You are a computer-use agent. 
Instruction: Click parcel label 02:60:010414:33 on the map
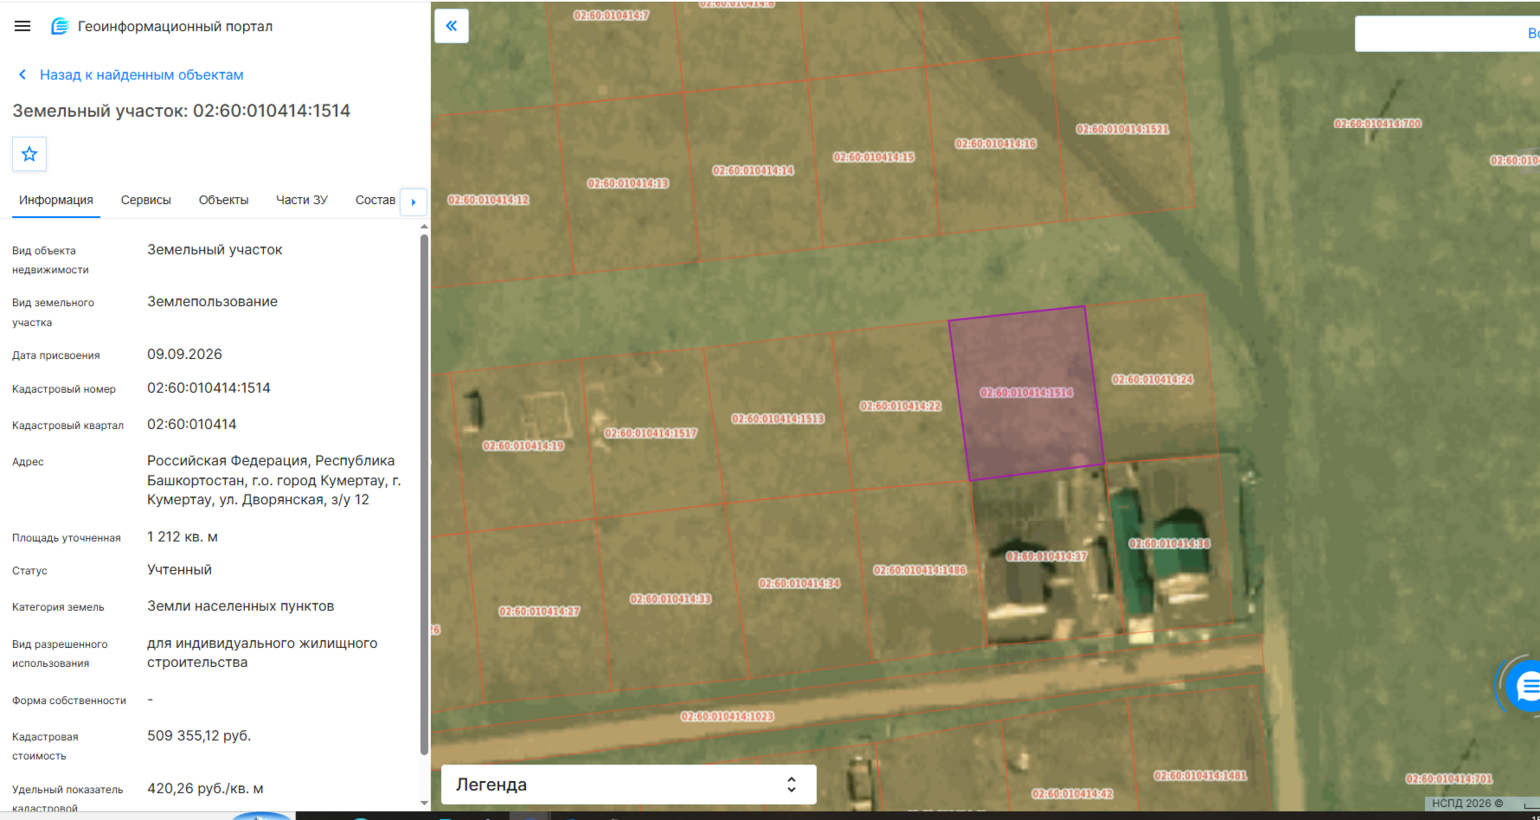pos(670,599)
